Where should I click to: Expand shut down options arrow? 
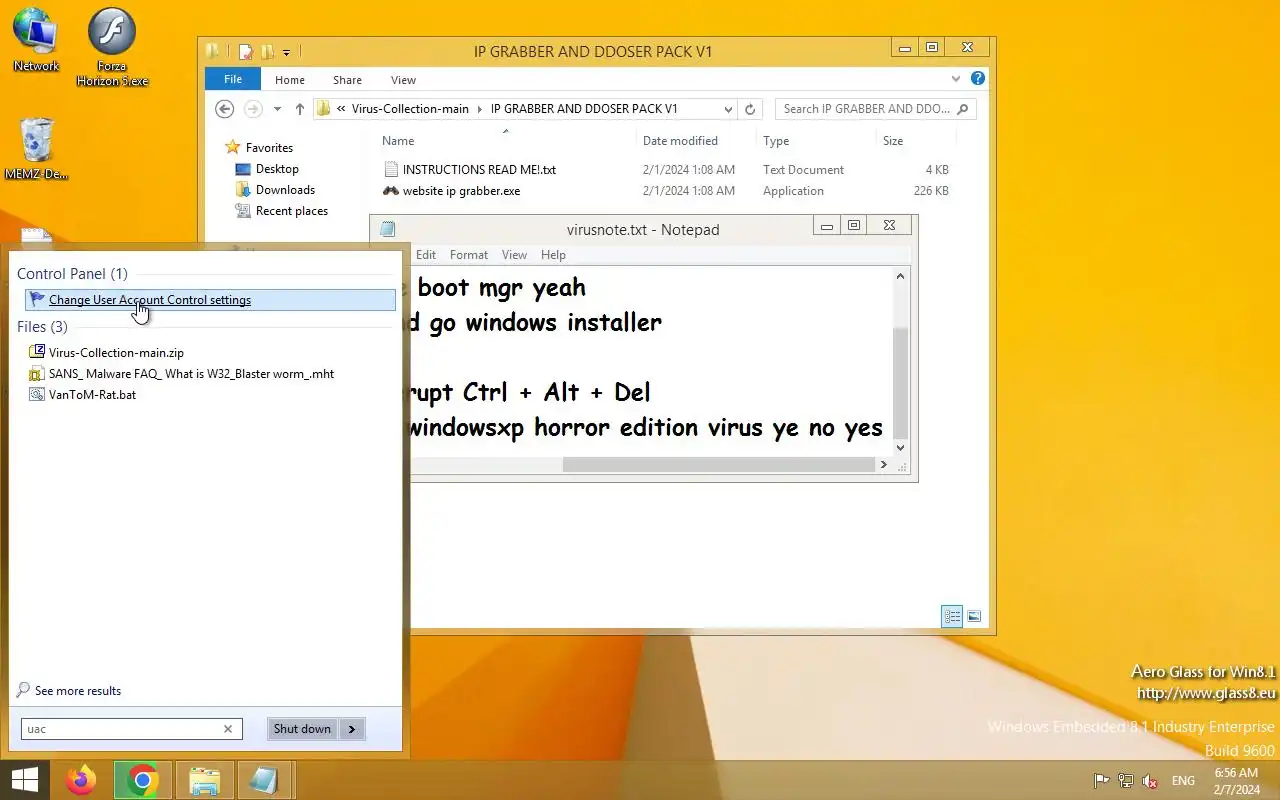tap(352, 729)
